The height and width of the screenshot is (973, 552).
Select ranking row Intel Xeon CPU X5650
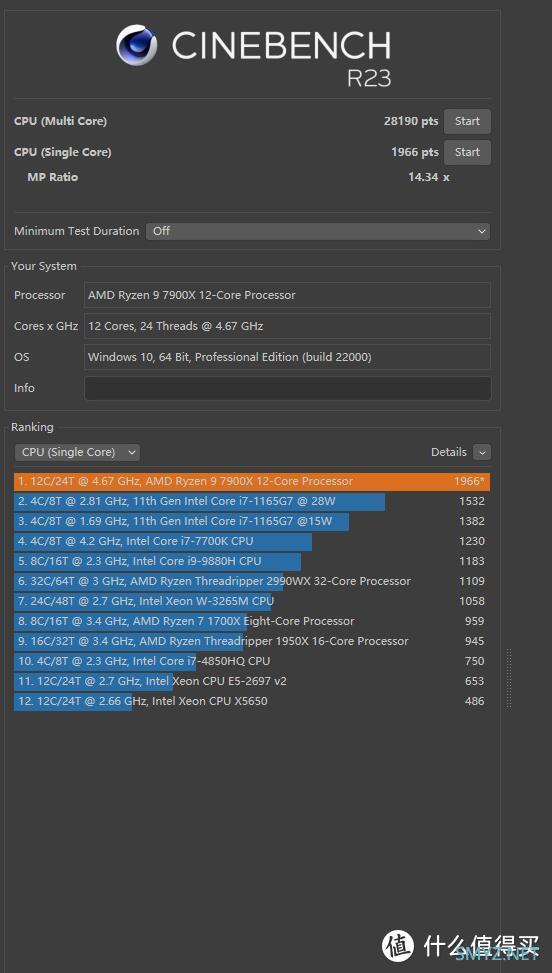(x=252, y=701)
